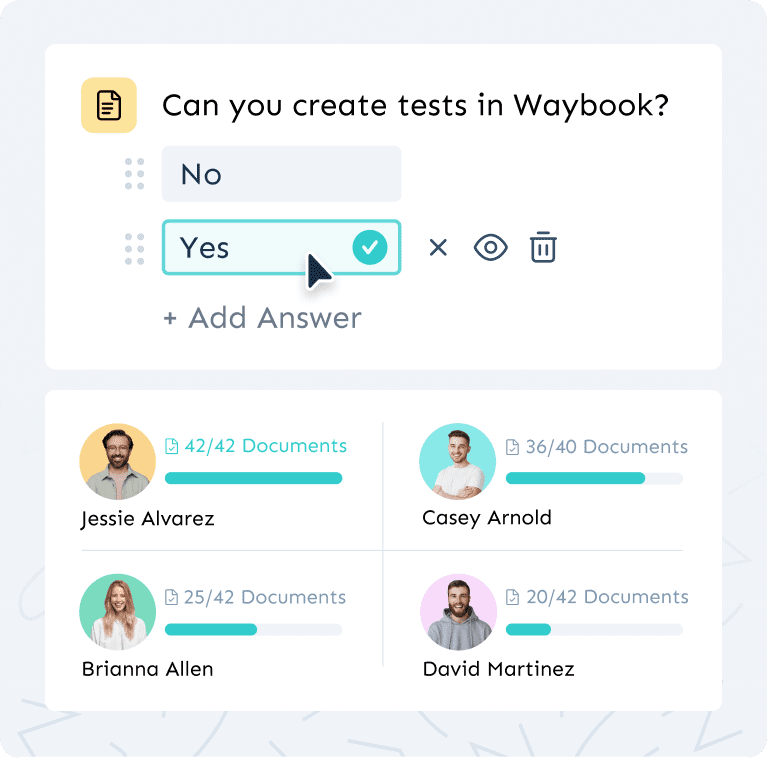Select the No answer field
The height and width of the screenshot is (758, 767).
(x=281, y=174)
